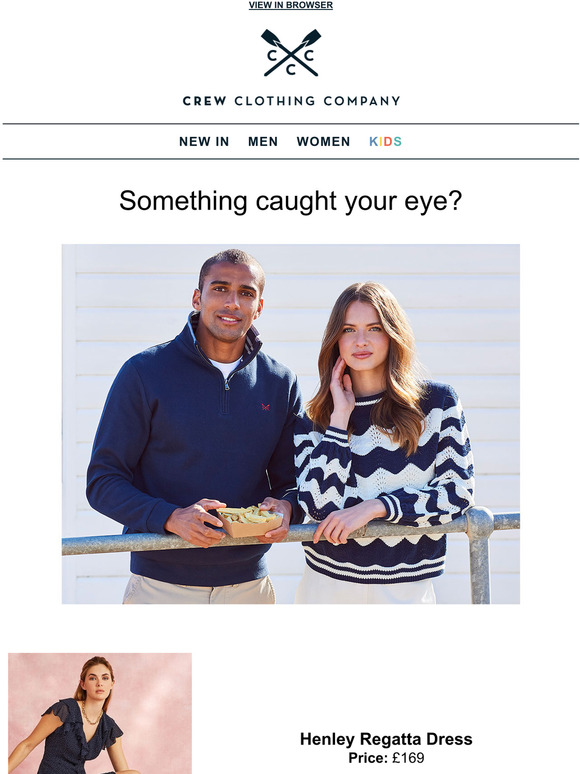
Task: Select the Women navigation link
Action: pyautogui.click(x=323, y=142)
